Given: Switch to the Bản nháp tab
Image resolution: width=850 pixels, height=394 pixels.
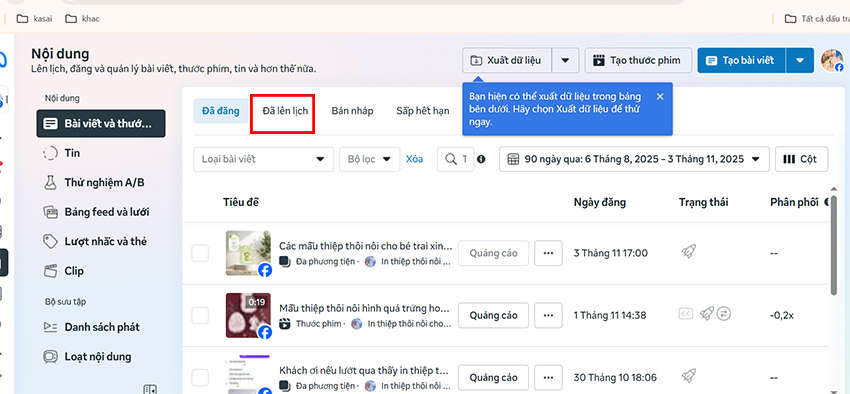Looking at the screenshot, I should click(352, 111).
